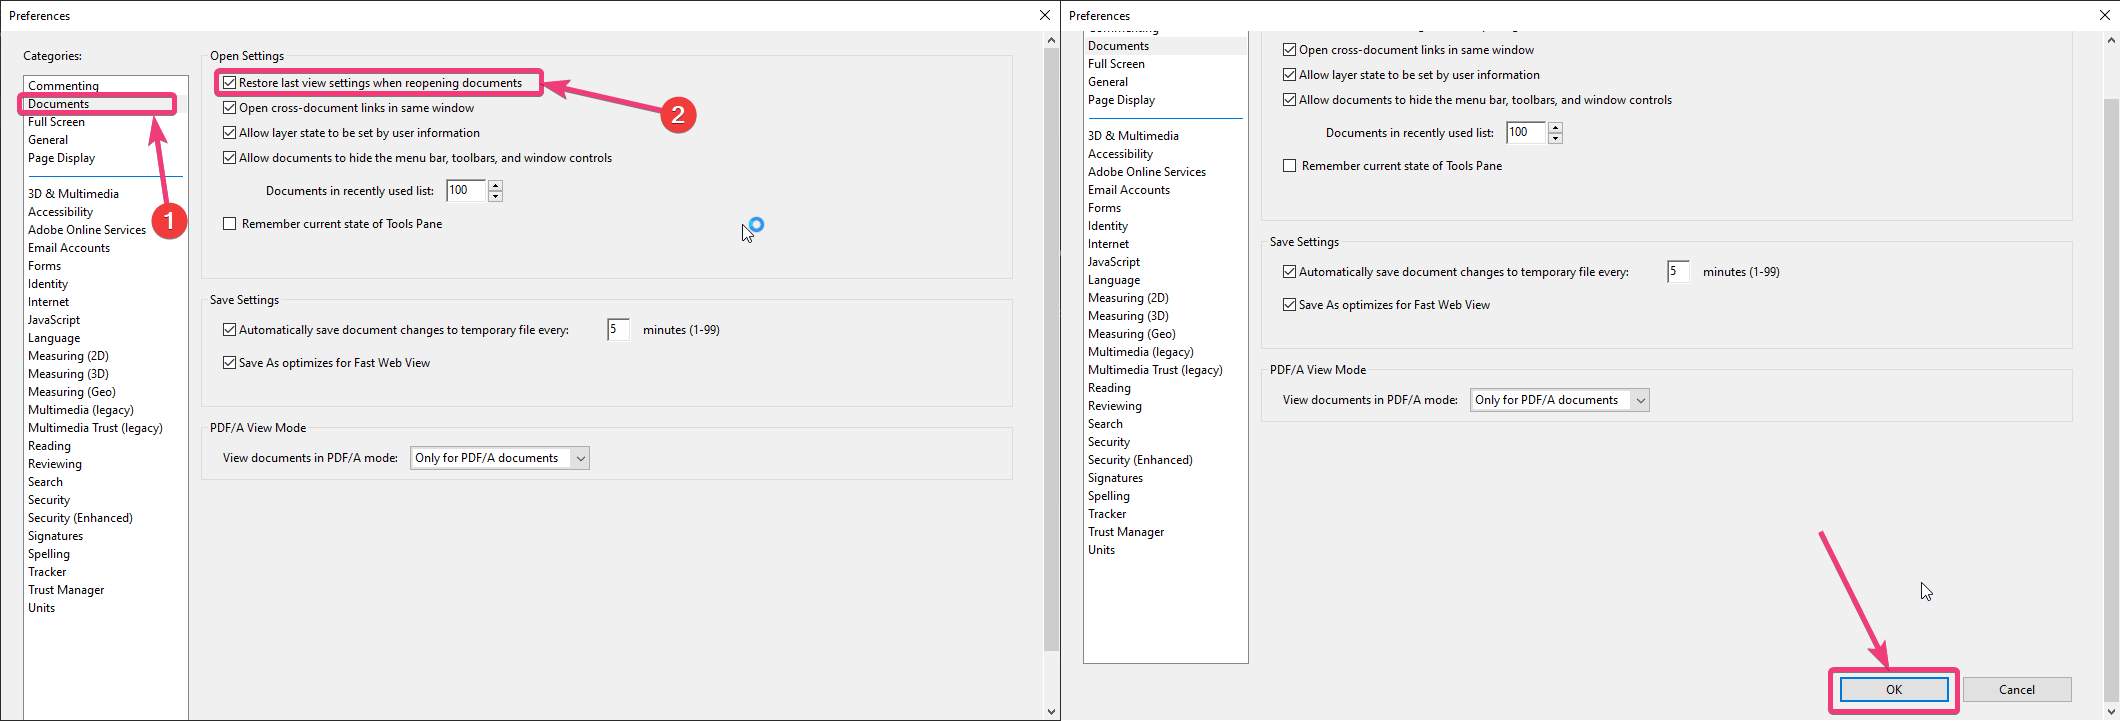Select Commenting category in left window
This screenshot has height=721, width=2120.
tap(63, 86)
